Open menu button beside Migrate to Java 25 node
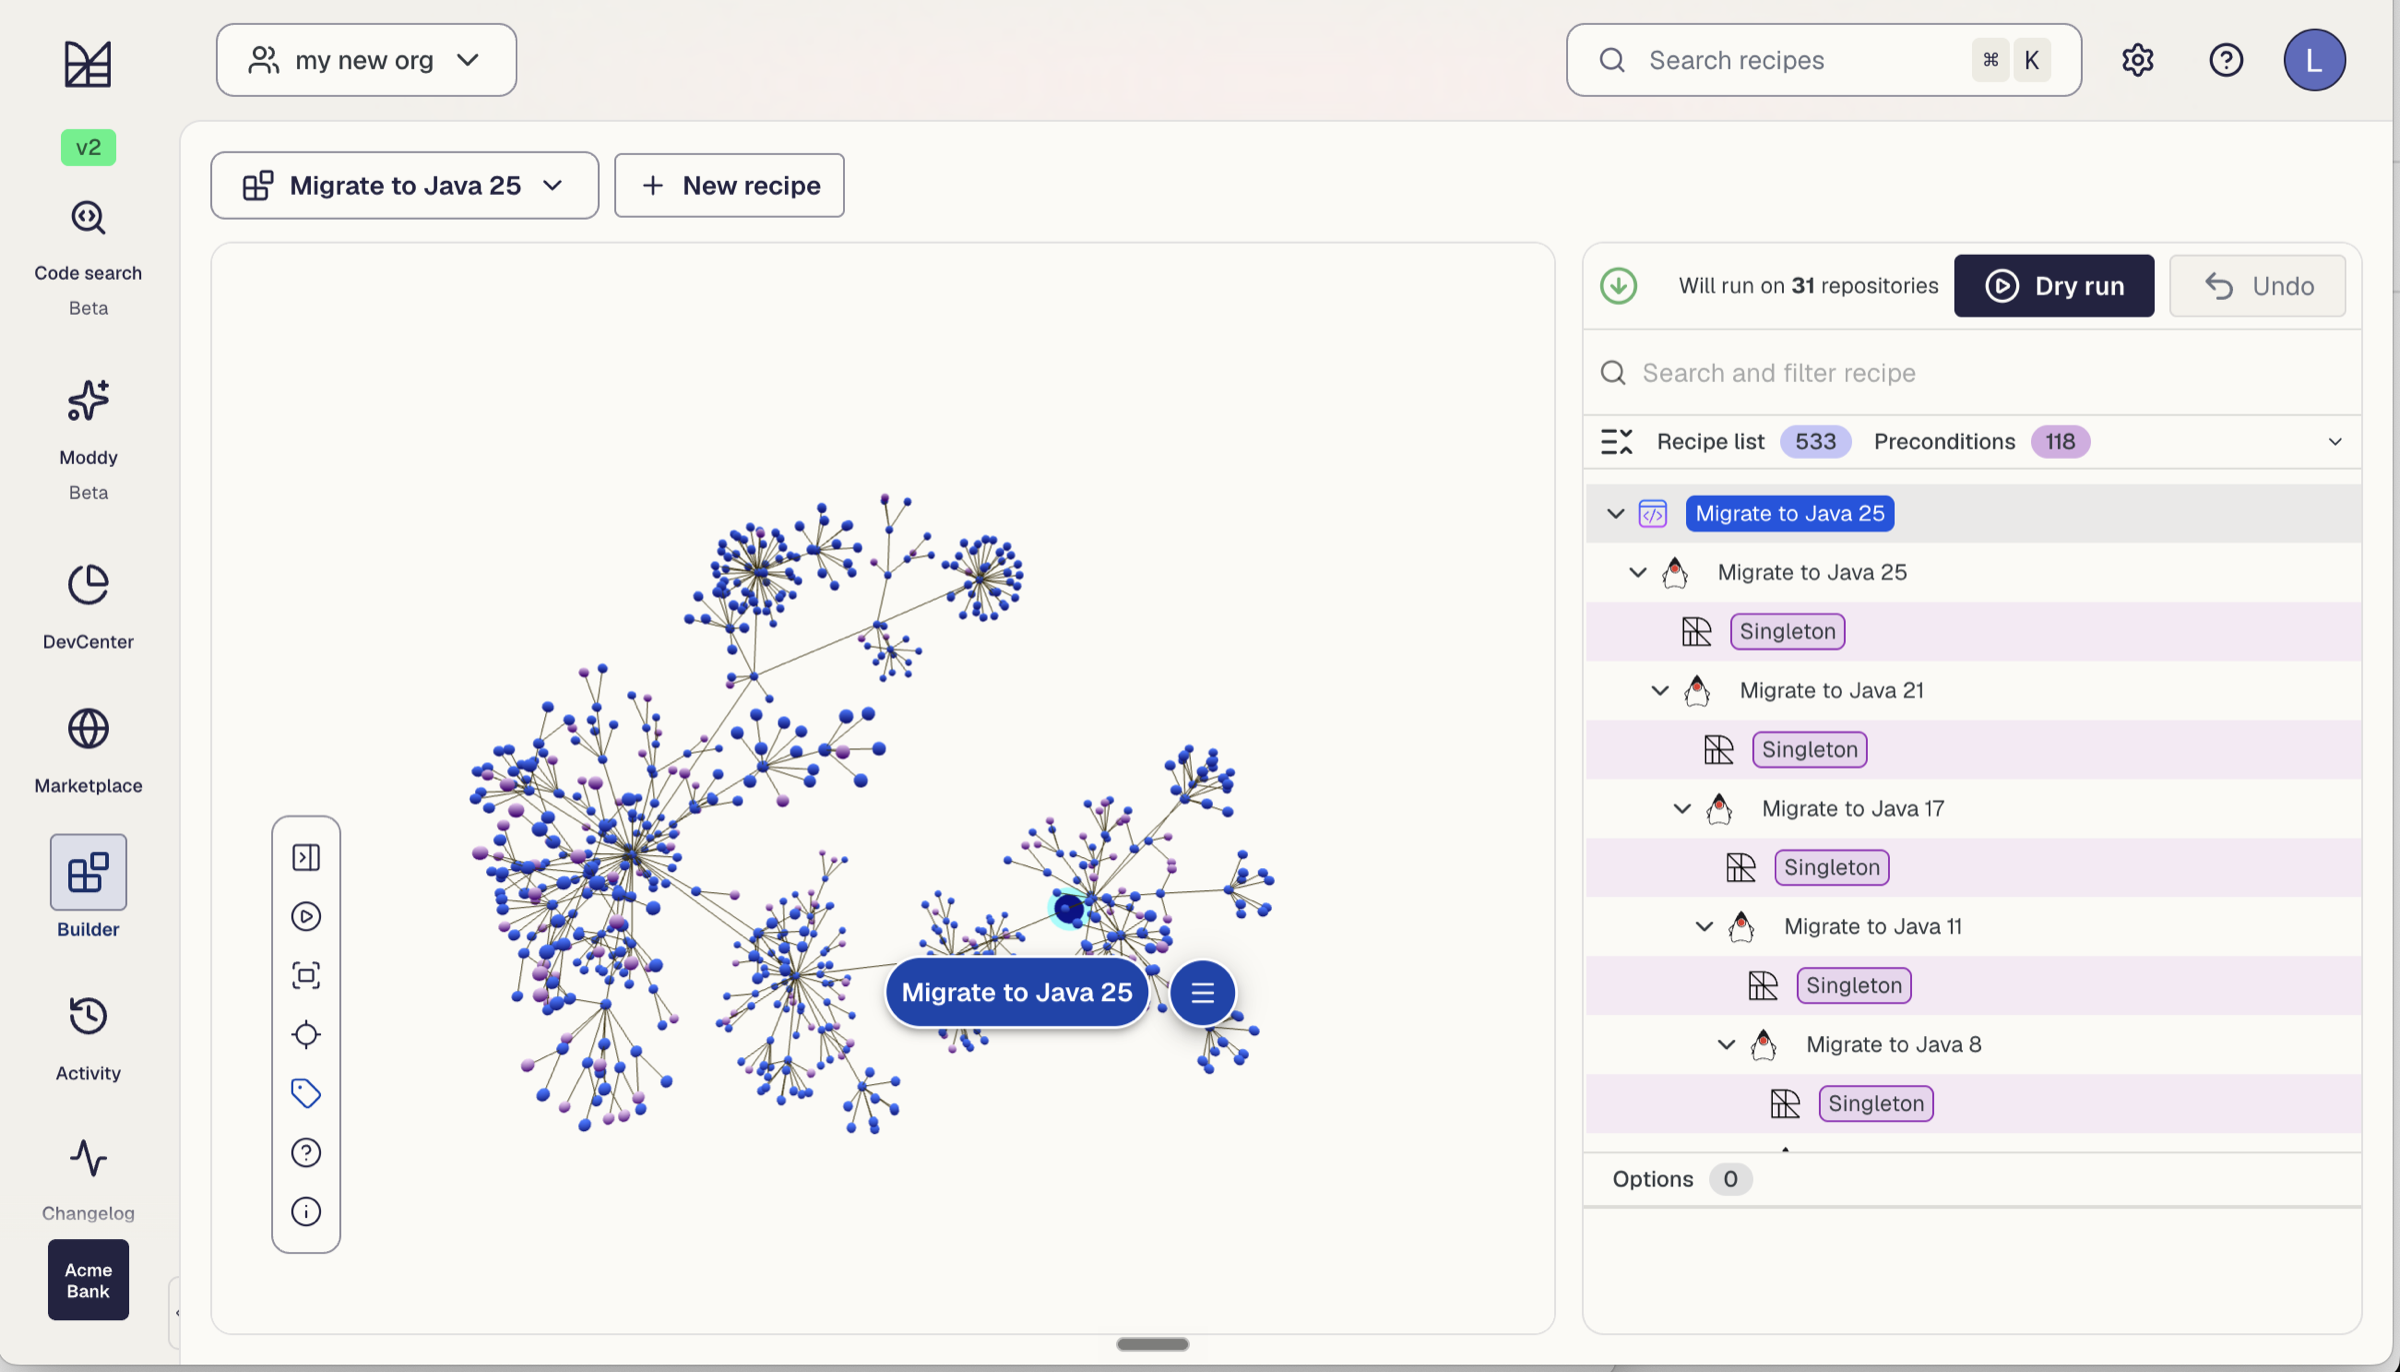Screen dimensions: 2400x1372 pos(1202,992)
